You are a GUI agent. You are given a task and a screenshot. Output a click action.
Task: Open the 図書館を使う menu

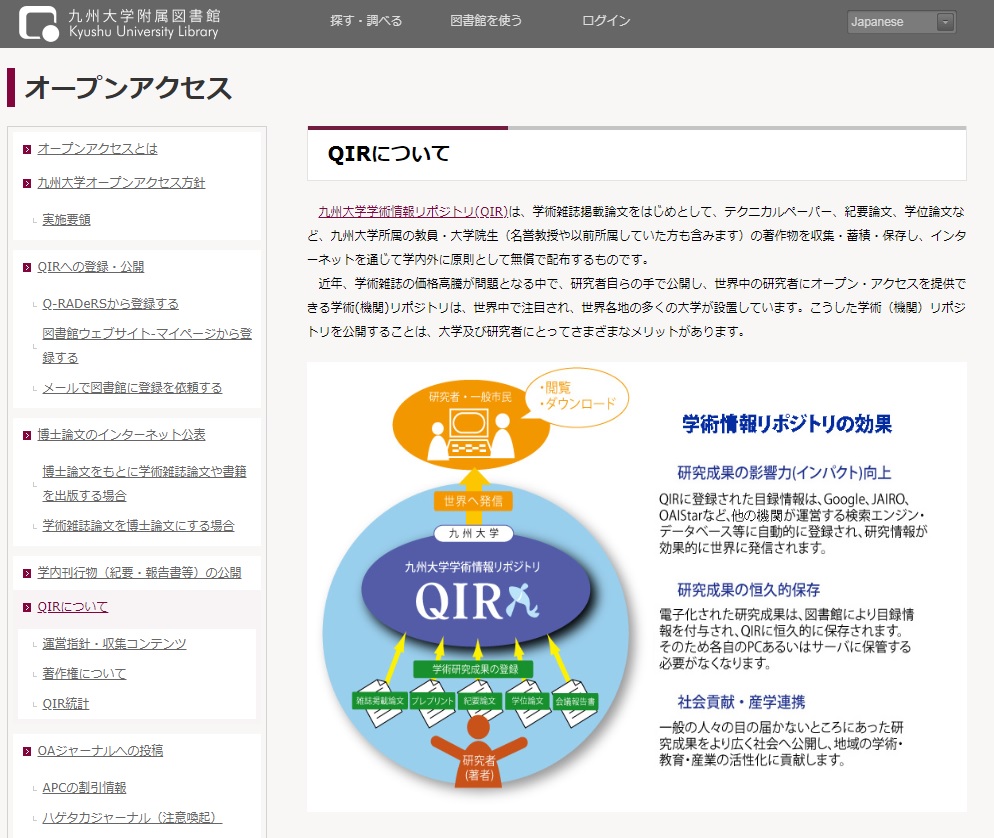[486, 21]
